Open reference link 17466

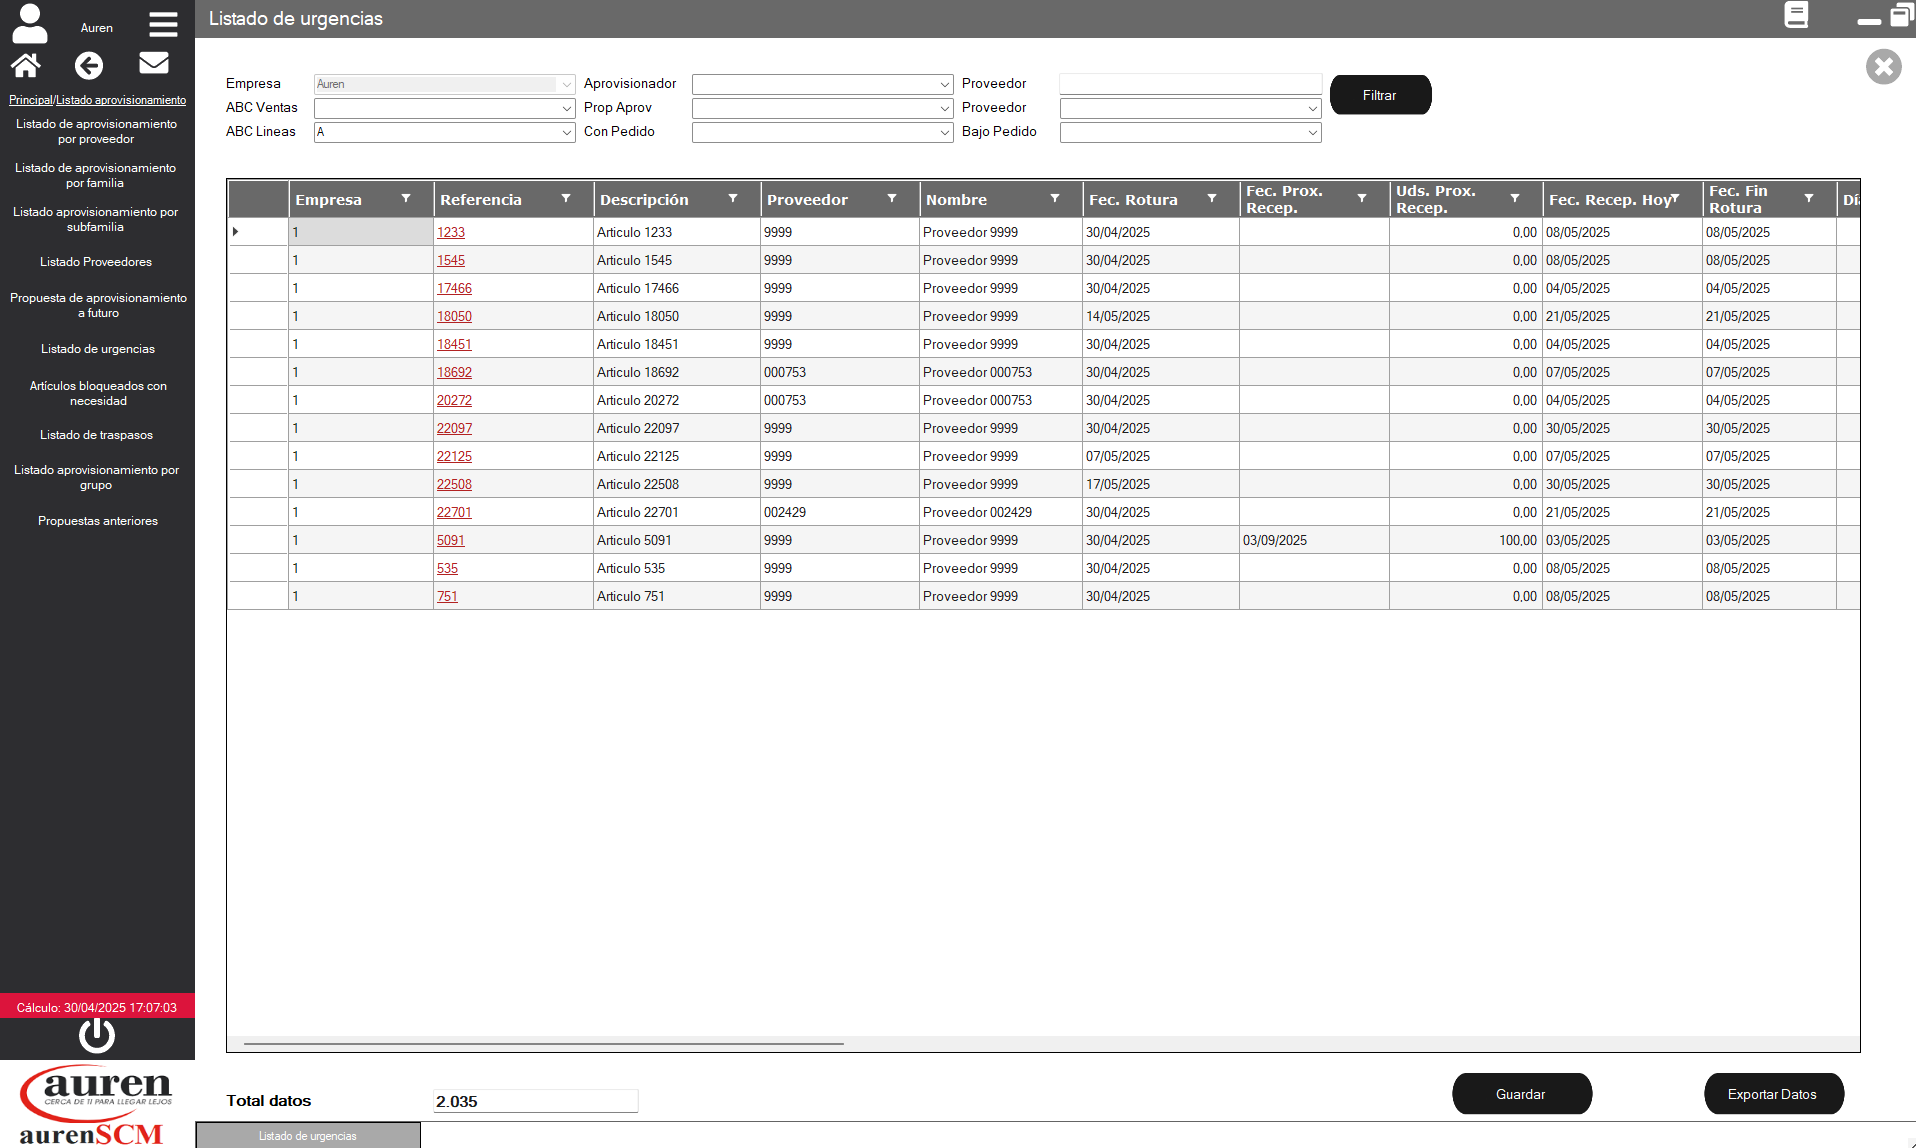click(x=454, y=288)
